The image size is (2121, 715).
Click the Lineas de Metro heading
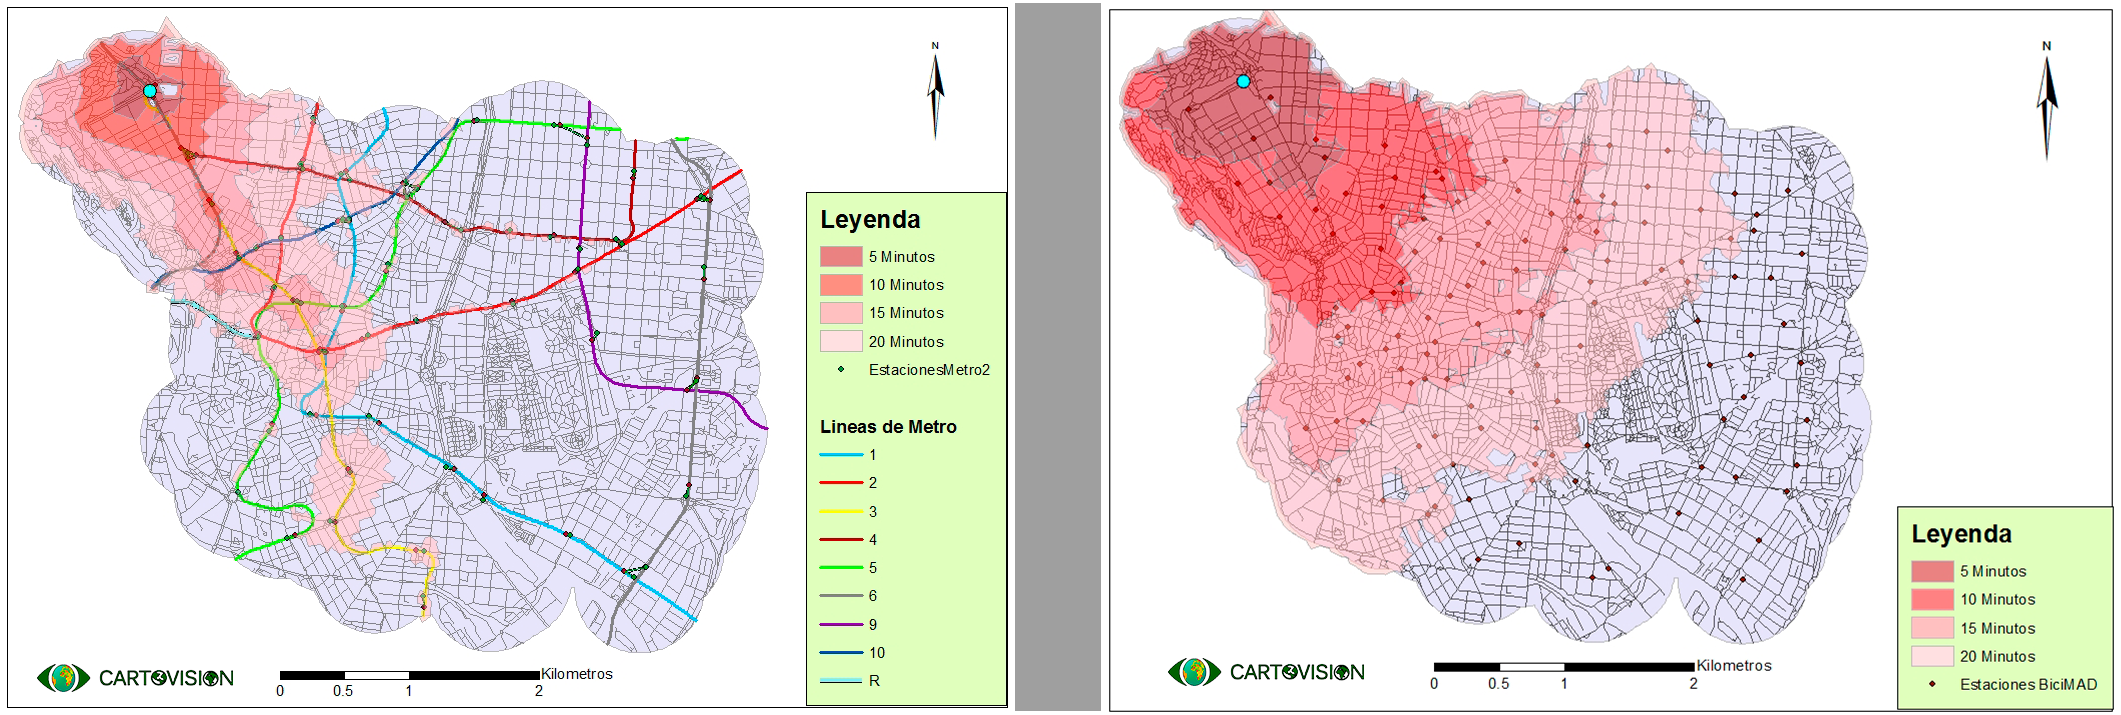point(888,427)
